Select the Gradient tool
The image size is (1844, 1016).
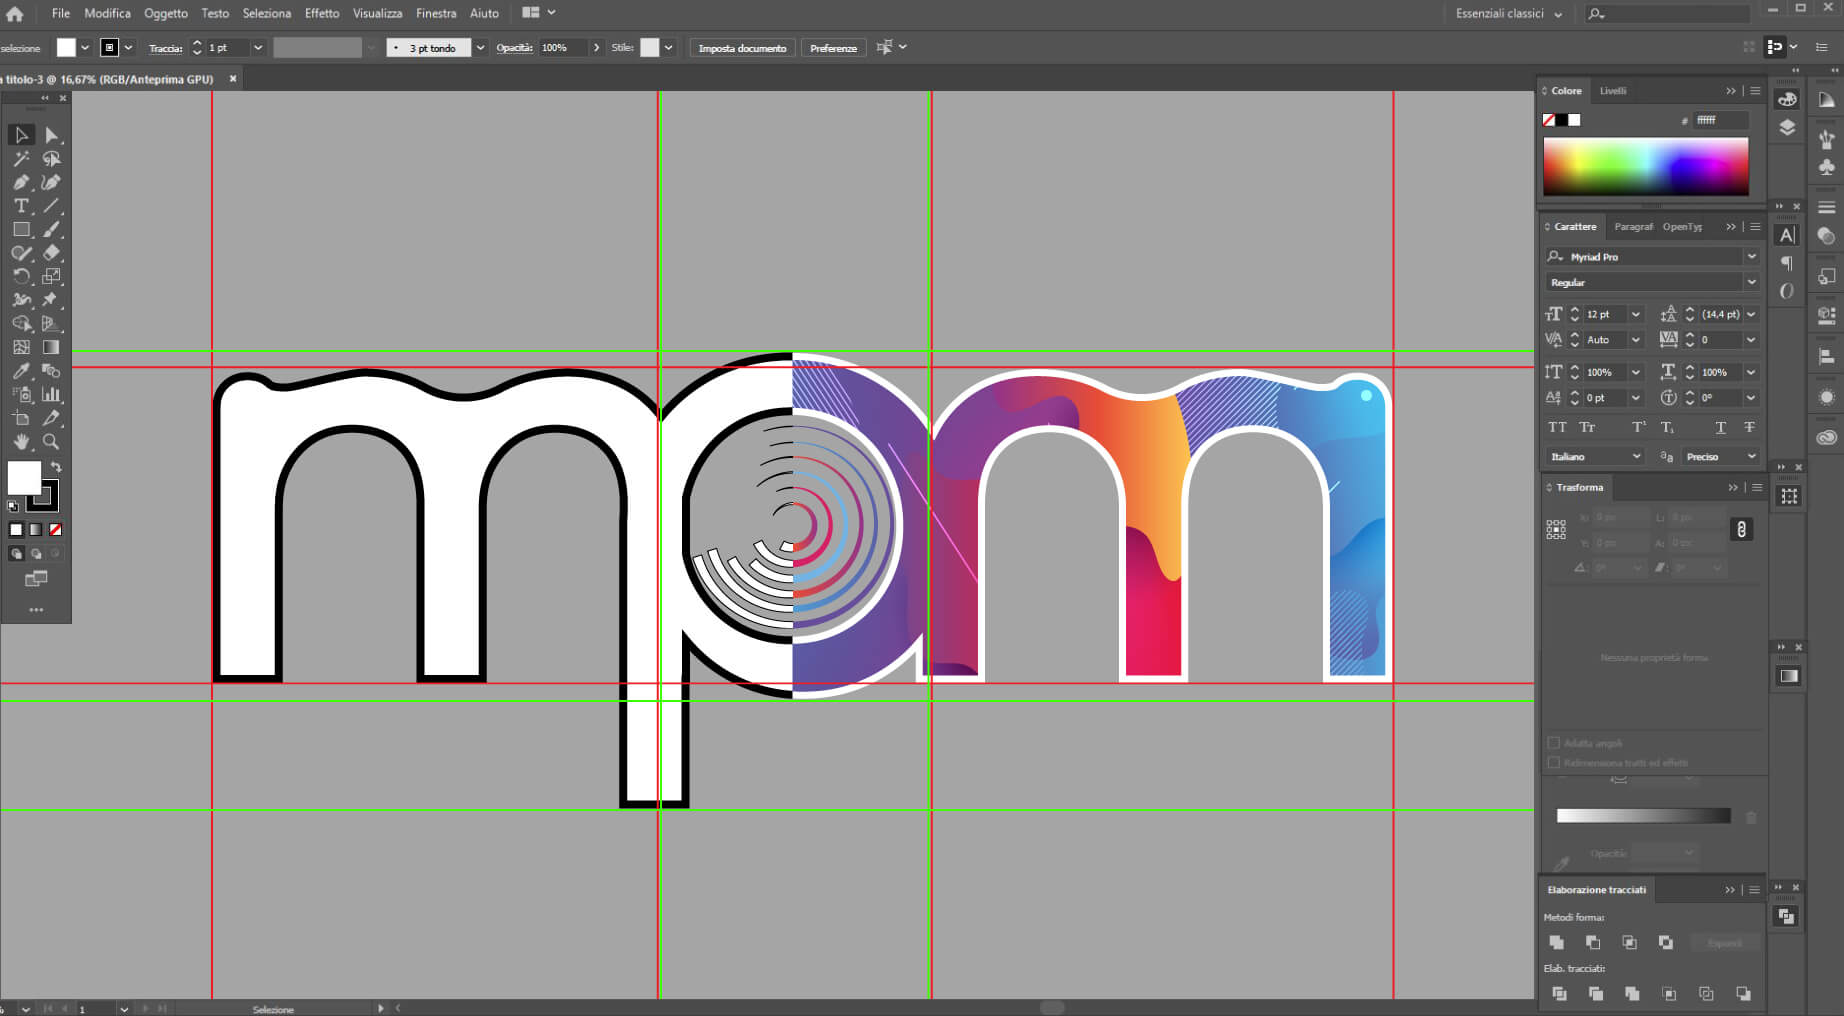tap(51, 347)
